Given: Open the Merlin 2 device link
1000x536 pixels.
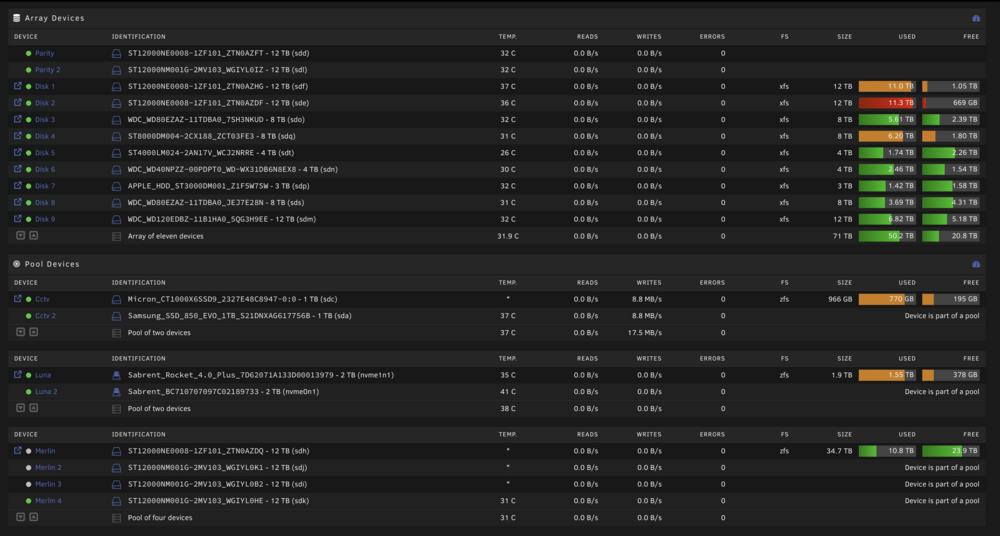Looking at the screenshot, I should 48,467.
